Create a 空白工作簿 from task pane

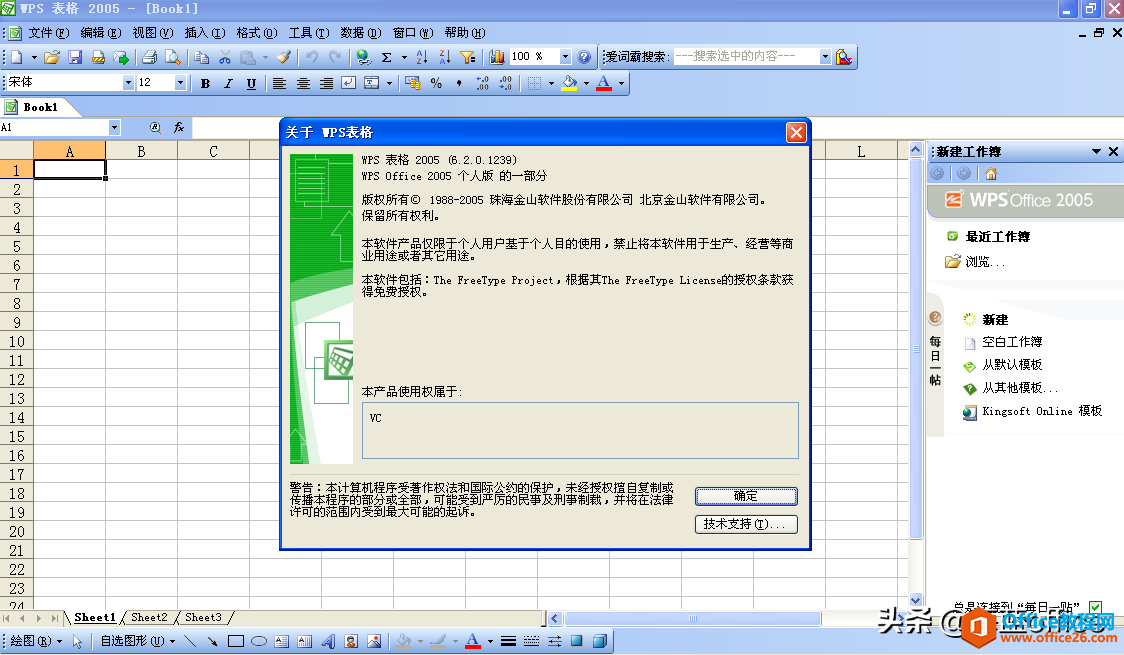pos(1012,343)
